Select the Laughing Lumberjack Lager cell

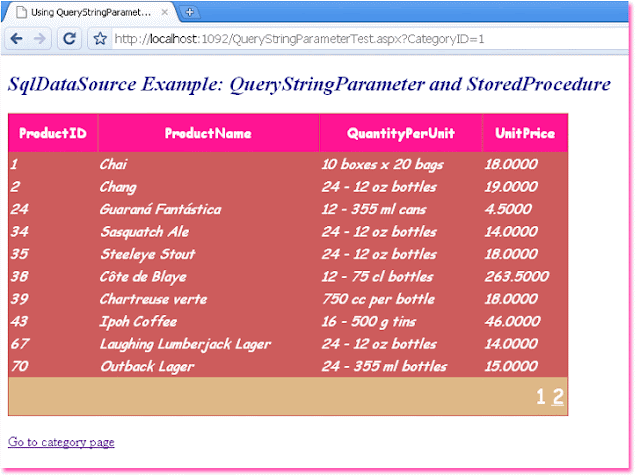[209, 344]
